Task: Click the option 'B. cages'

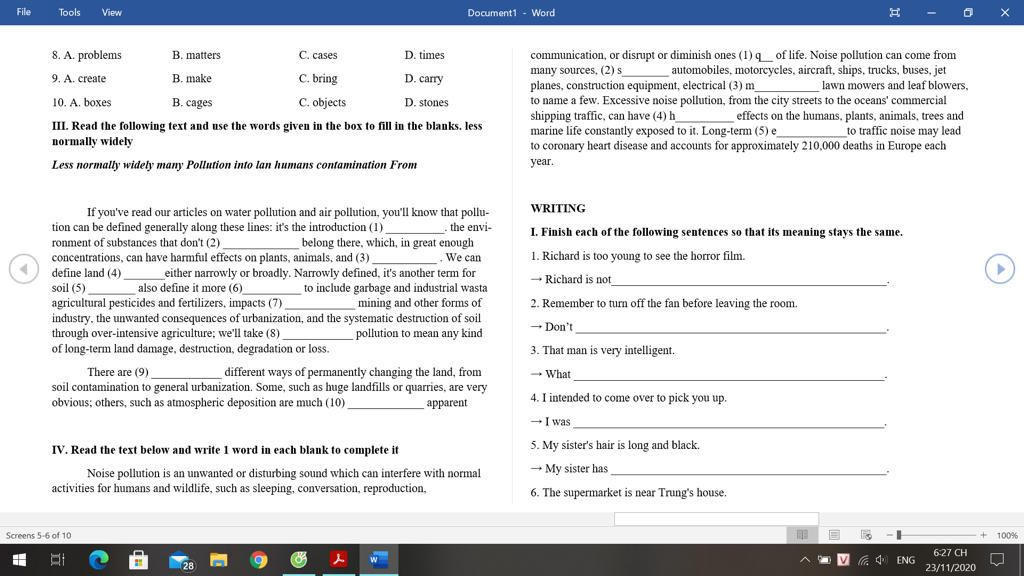Action: (192, 103)
